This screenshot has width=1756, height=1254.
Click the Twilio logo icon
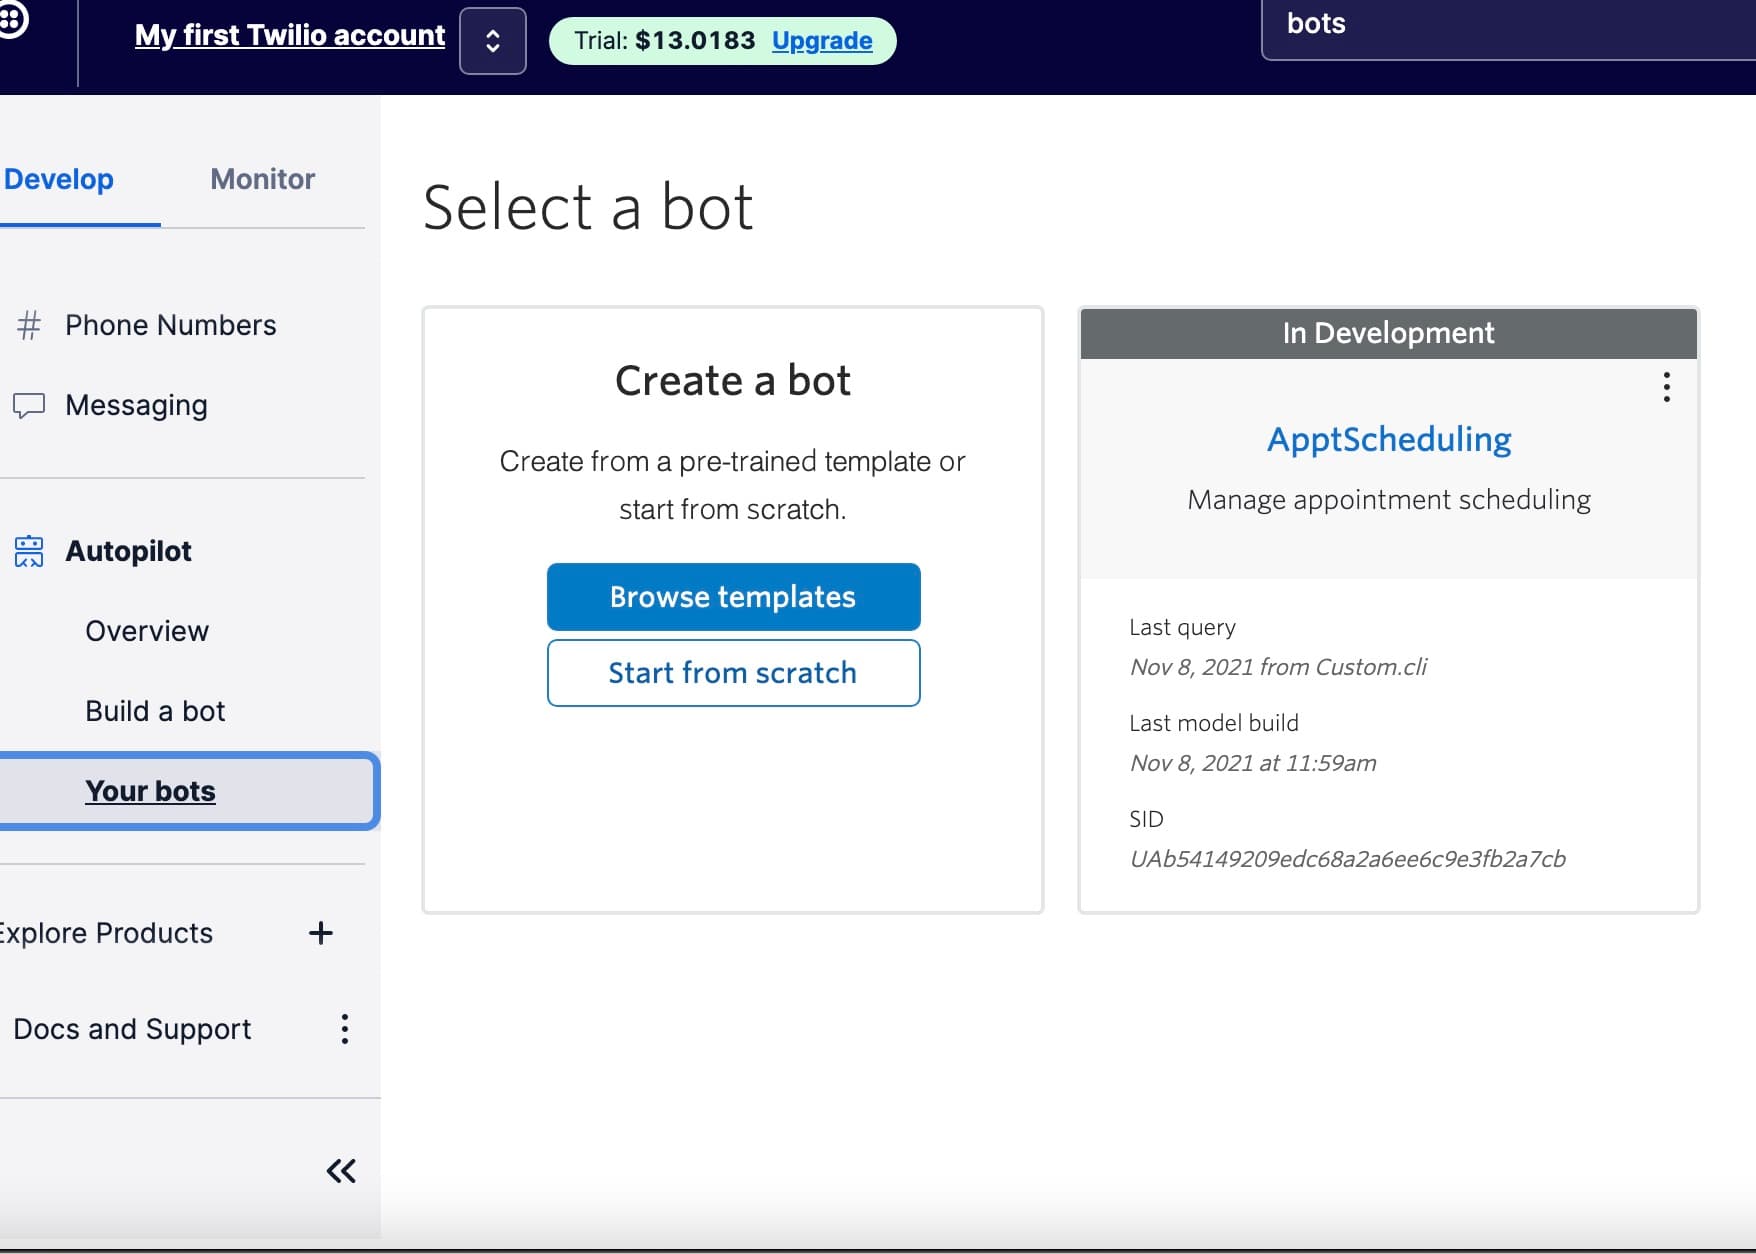pos(10,20)
